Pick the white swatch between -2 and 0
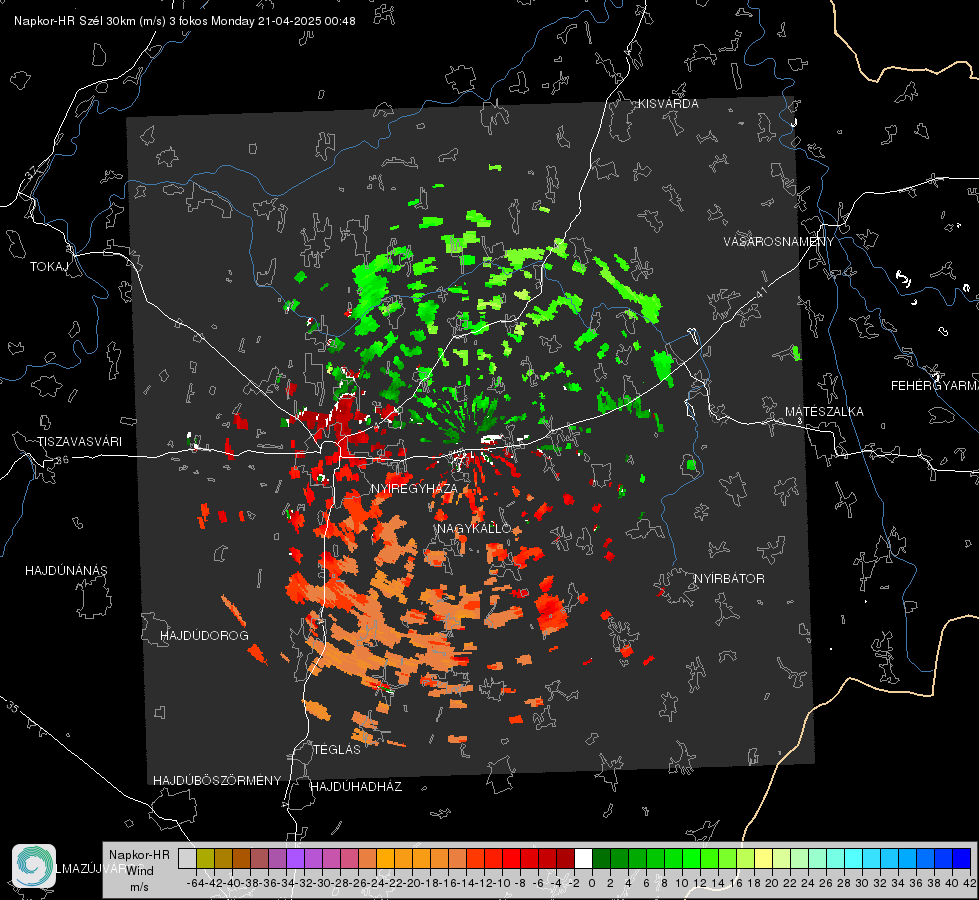979x900 pixels. coord(583,858)
